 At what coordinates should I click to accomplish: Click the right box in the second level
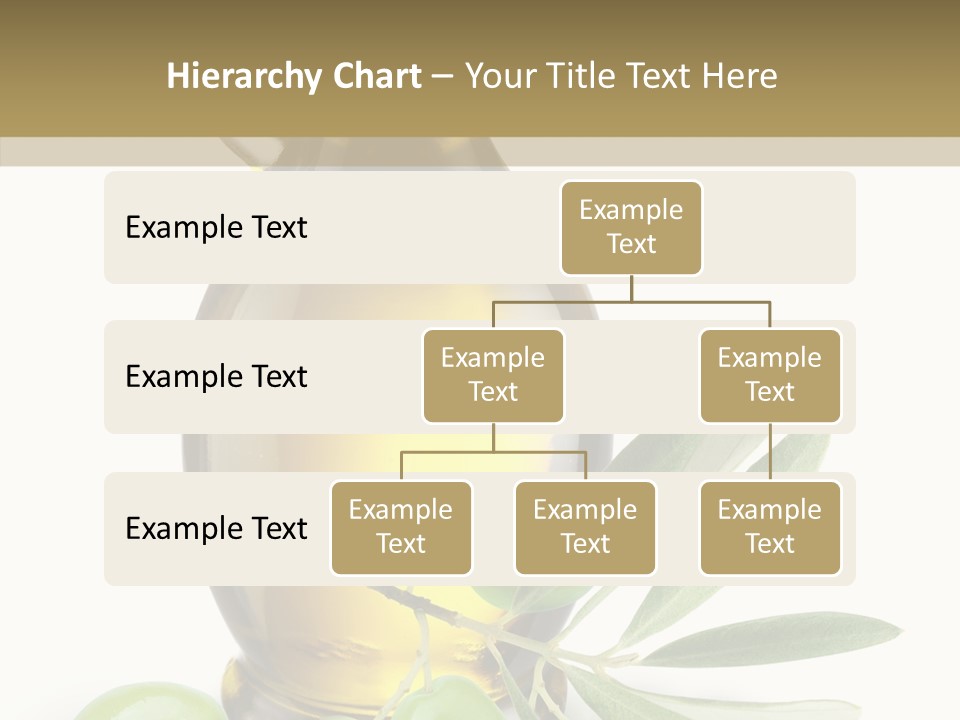(x=770, y=376)
